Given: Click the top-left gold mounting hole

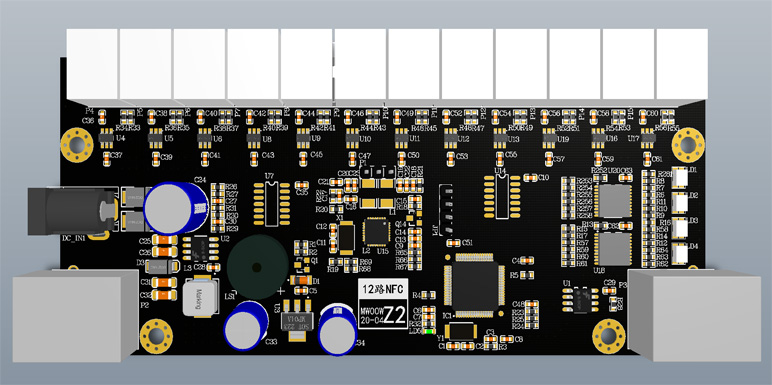Looking at the screenshot, I should pyautogui.click(x=77, y=145).
